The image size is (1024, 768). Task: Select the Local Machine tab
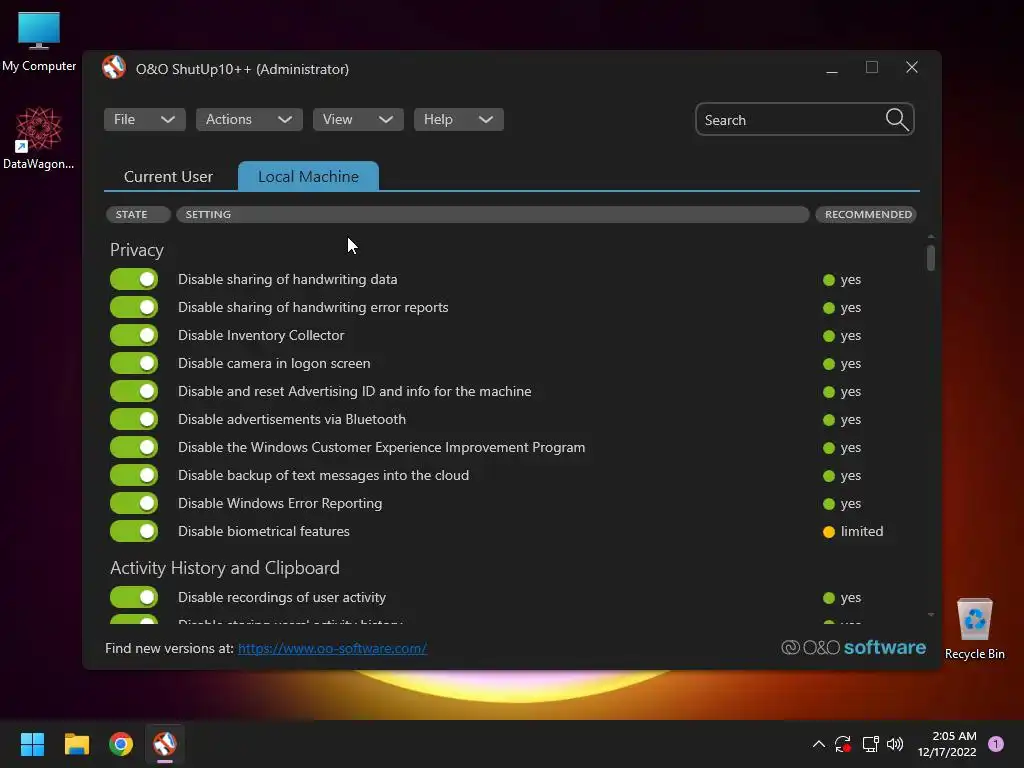pos(308,176)
